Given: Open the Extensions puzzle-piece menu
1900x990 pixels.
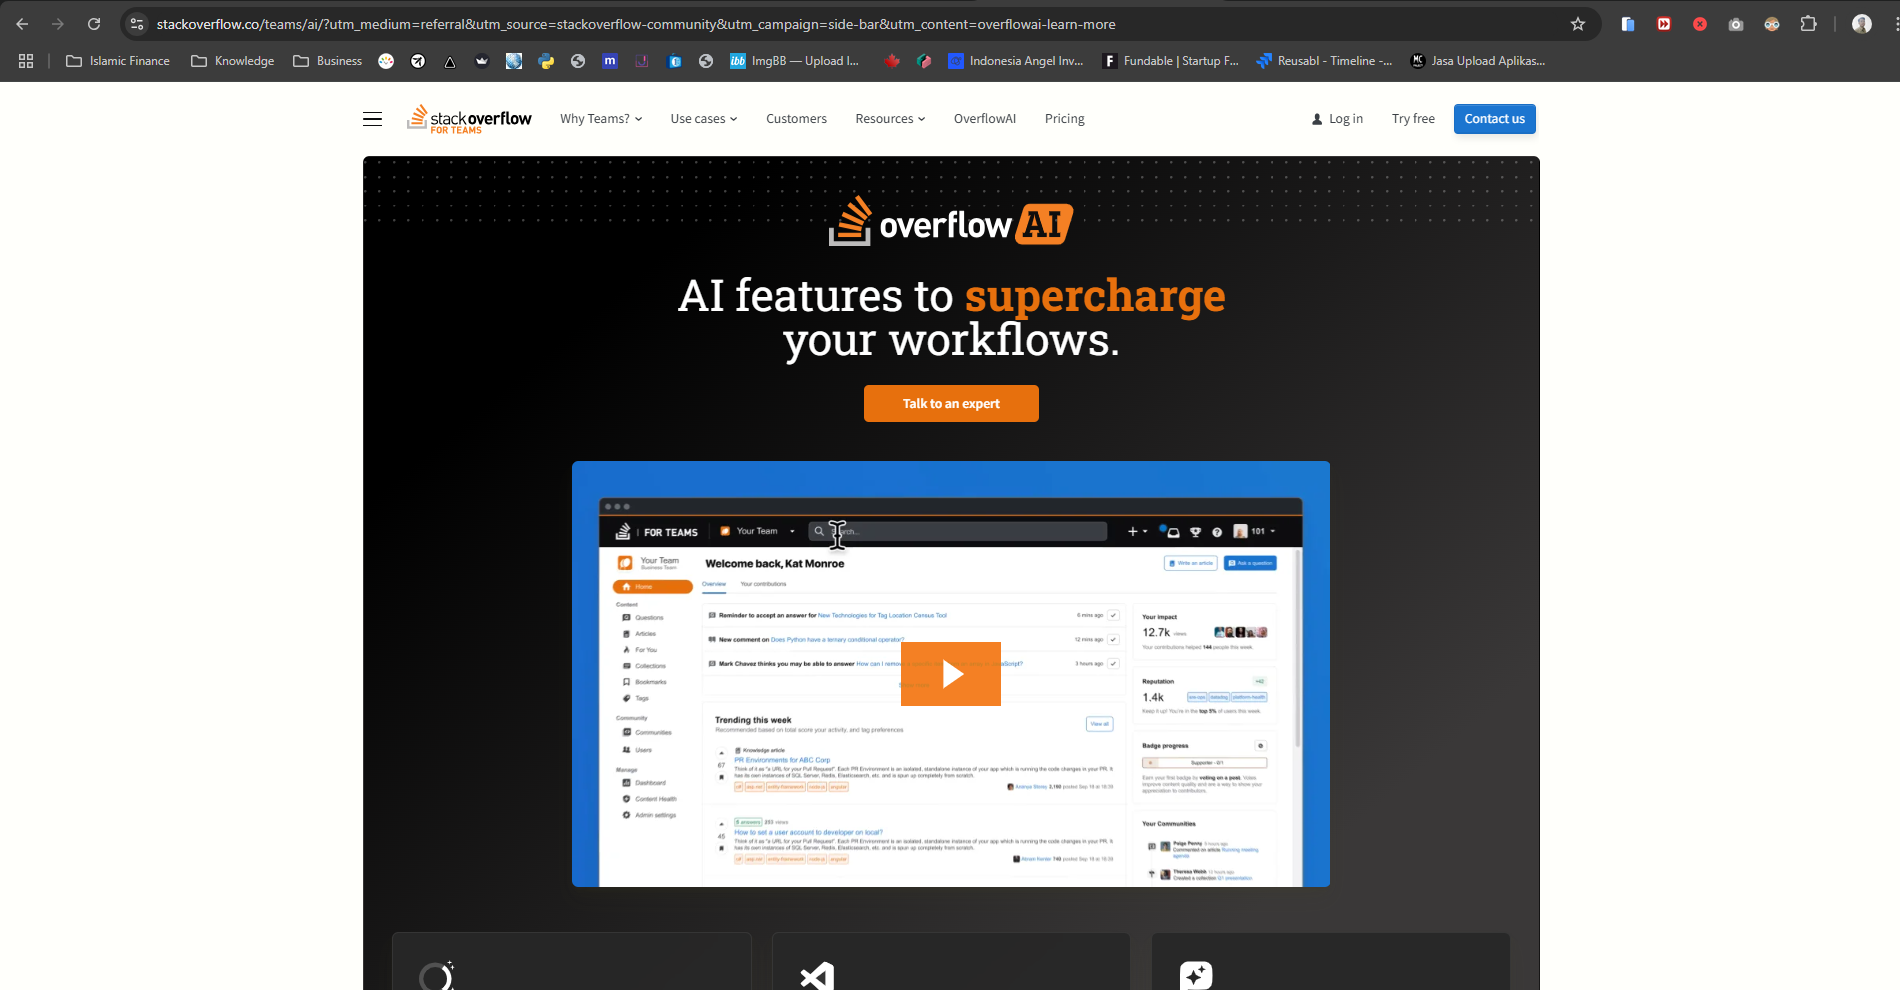Looking at the screenshot, I should click(x=1808, y=24).
